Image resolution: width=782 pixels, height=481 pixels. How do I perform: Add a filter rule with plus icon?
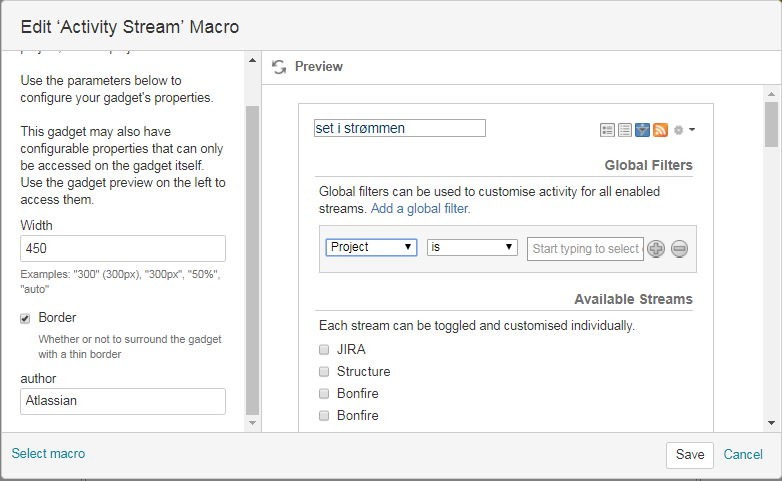[656, 249]
